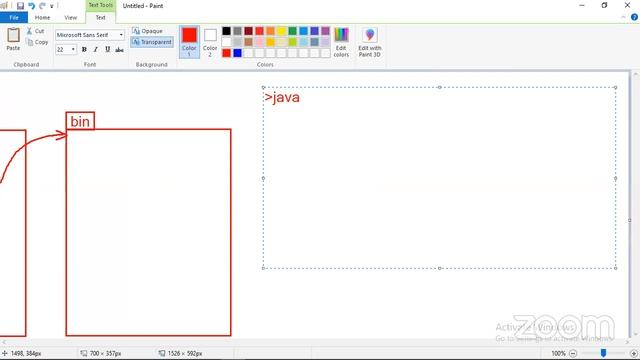Set text background to Transparent

click(152, 42)
